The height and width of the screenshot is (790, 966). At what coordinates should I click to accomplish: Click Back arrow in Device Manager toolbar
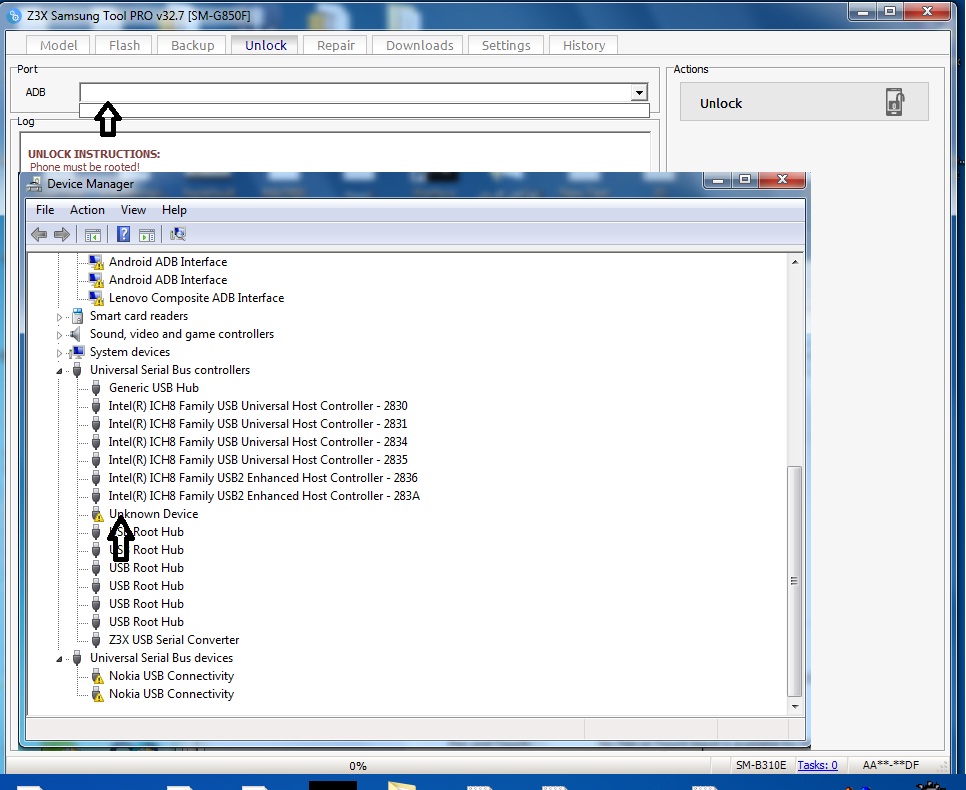(x=39, y=234)
